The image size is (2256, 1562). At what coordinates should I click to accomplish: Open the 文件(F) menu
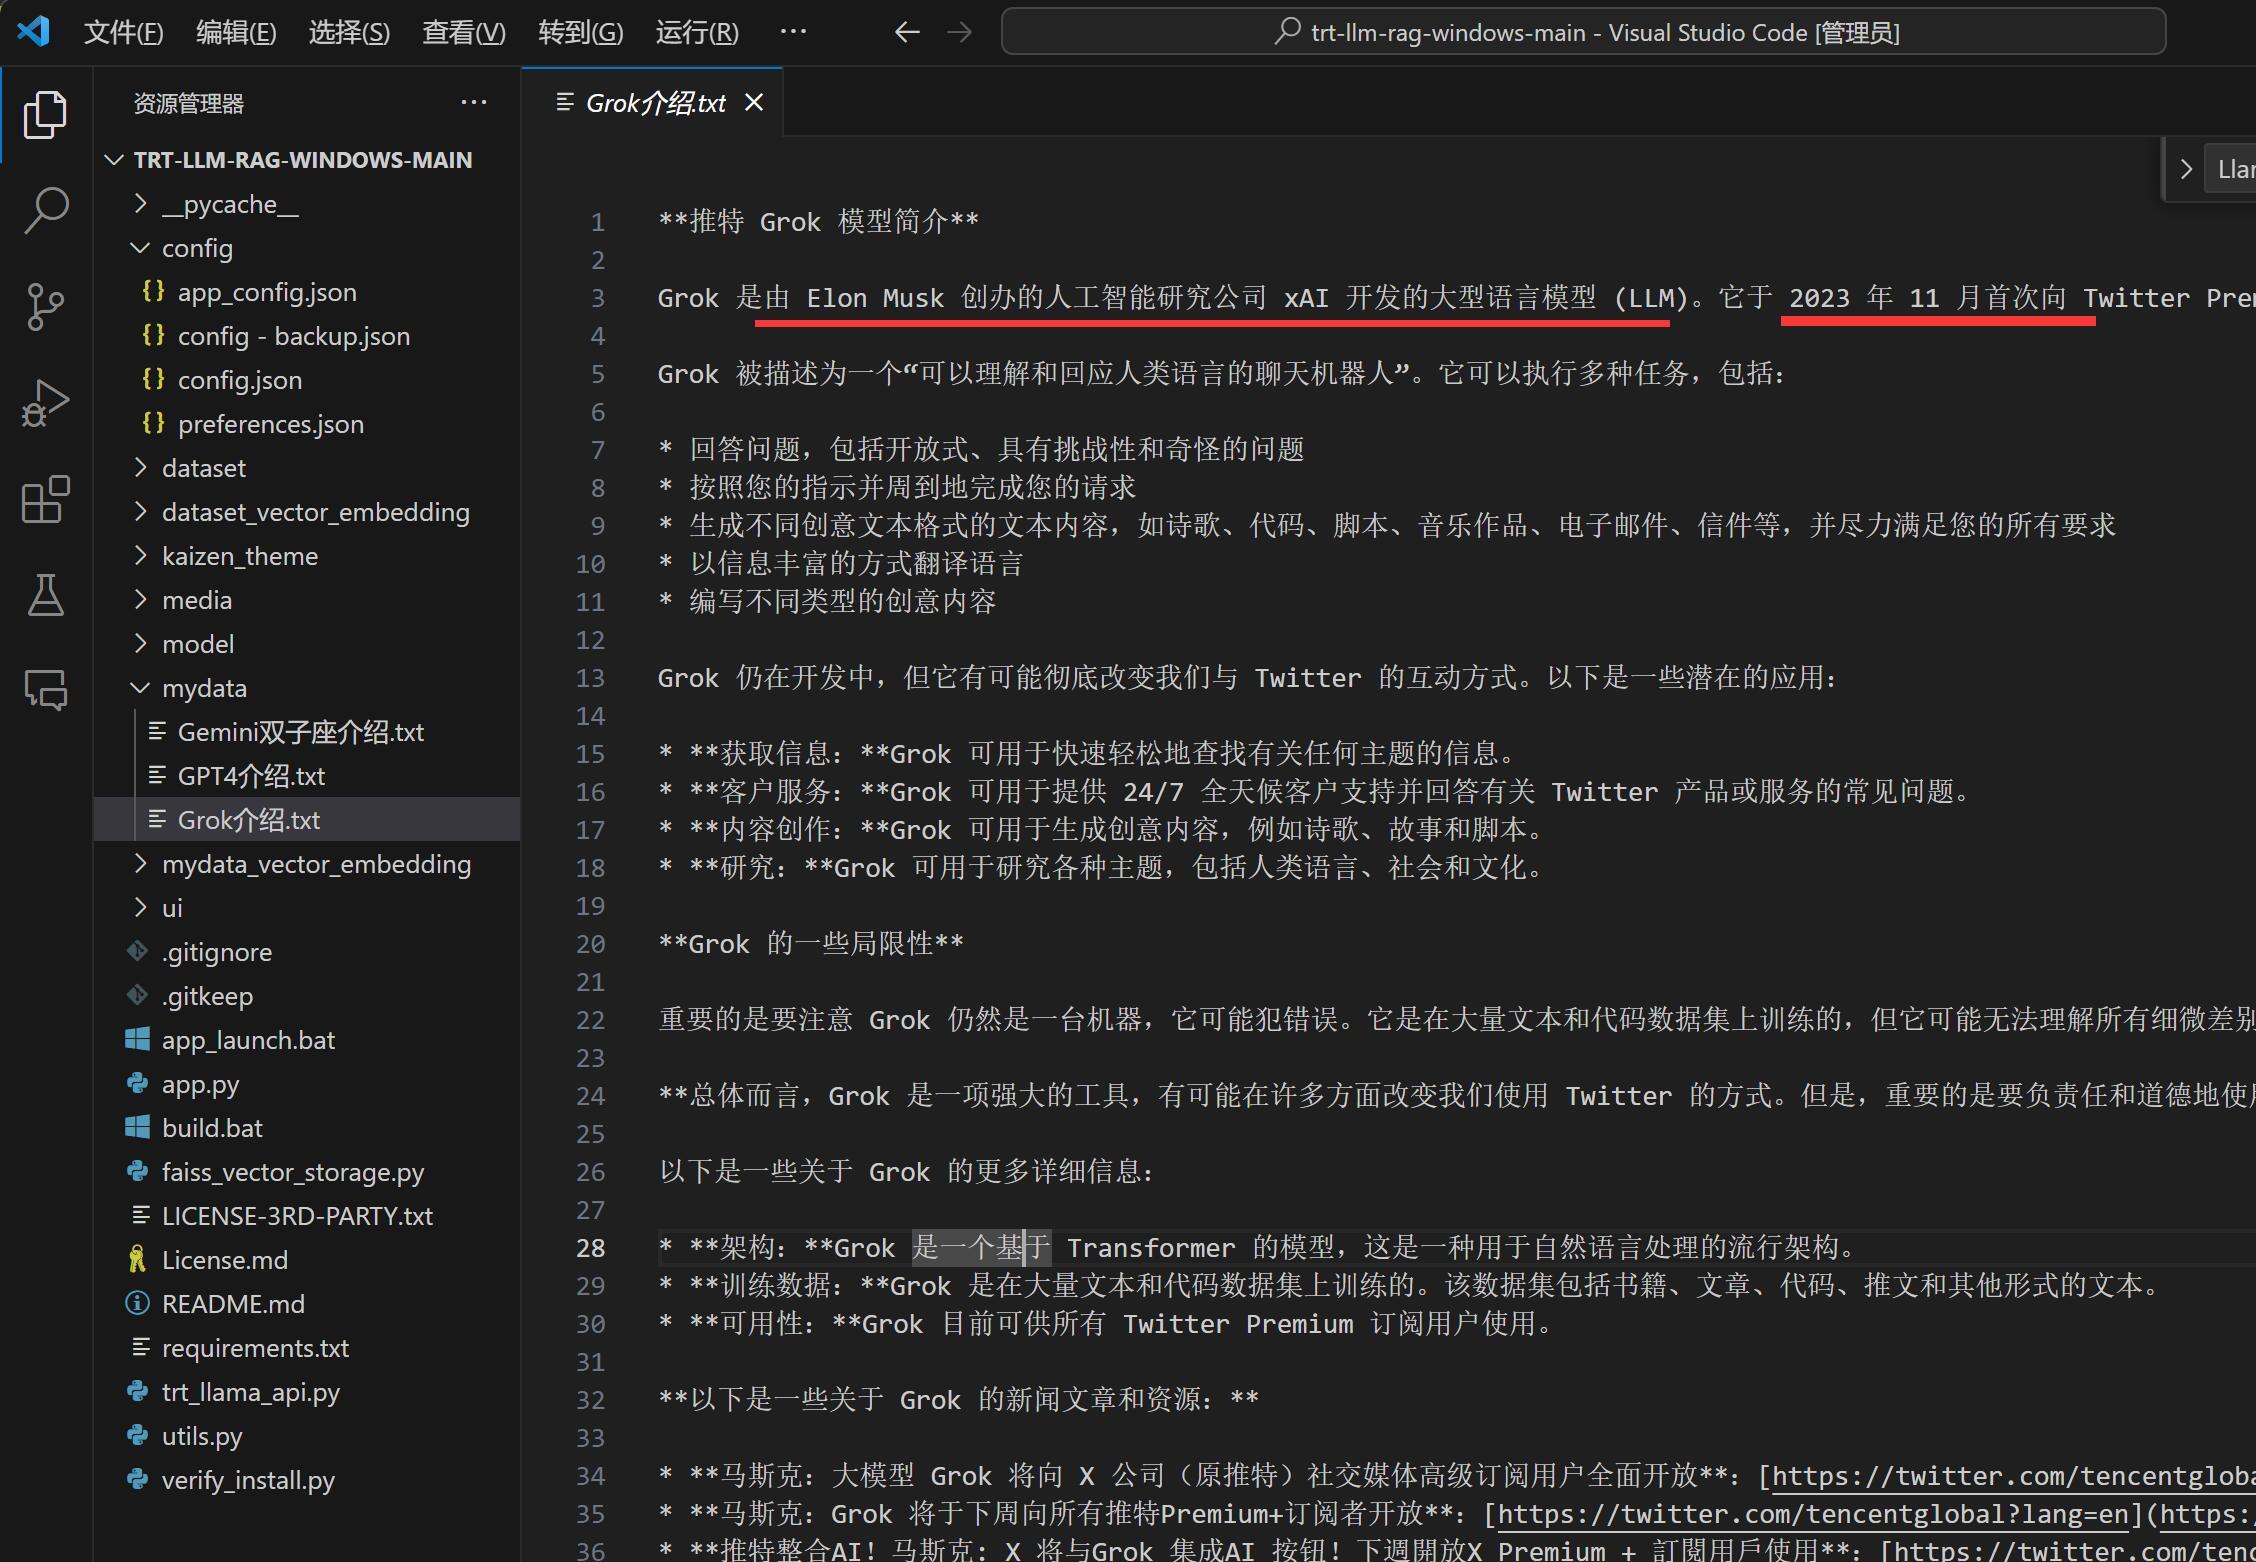click(123, 32)
